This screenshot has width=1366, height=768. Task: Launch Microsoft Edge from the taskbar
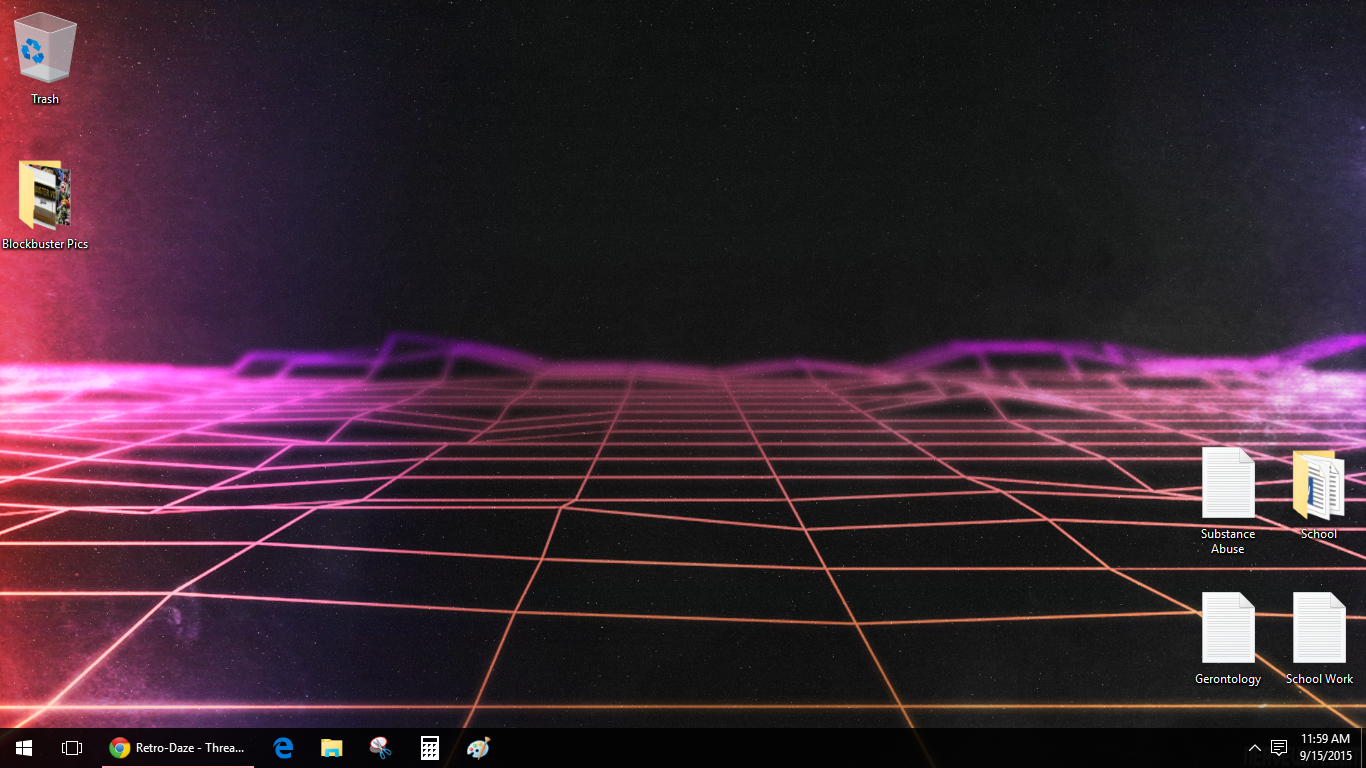coord(284,748)
